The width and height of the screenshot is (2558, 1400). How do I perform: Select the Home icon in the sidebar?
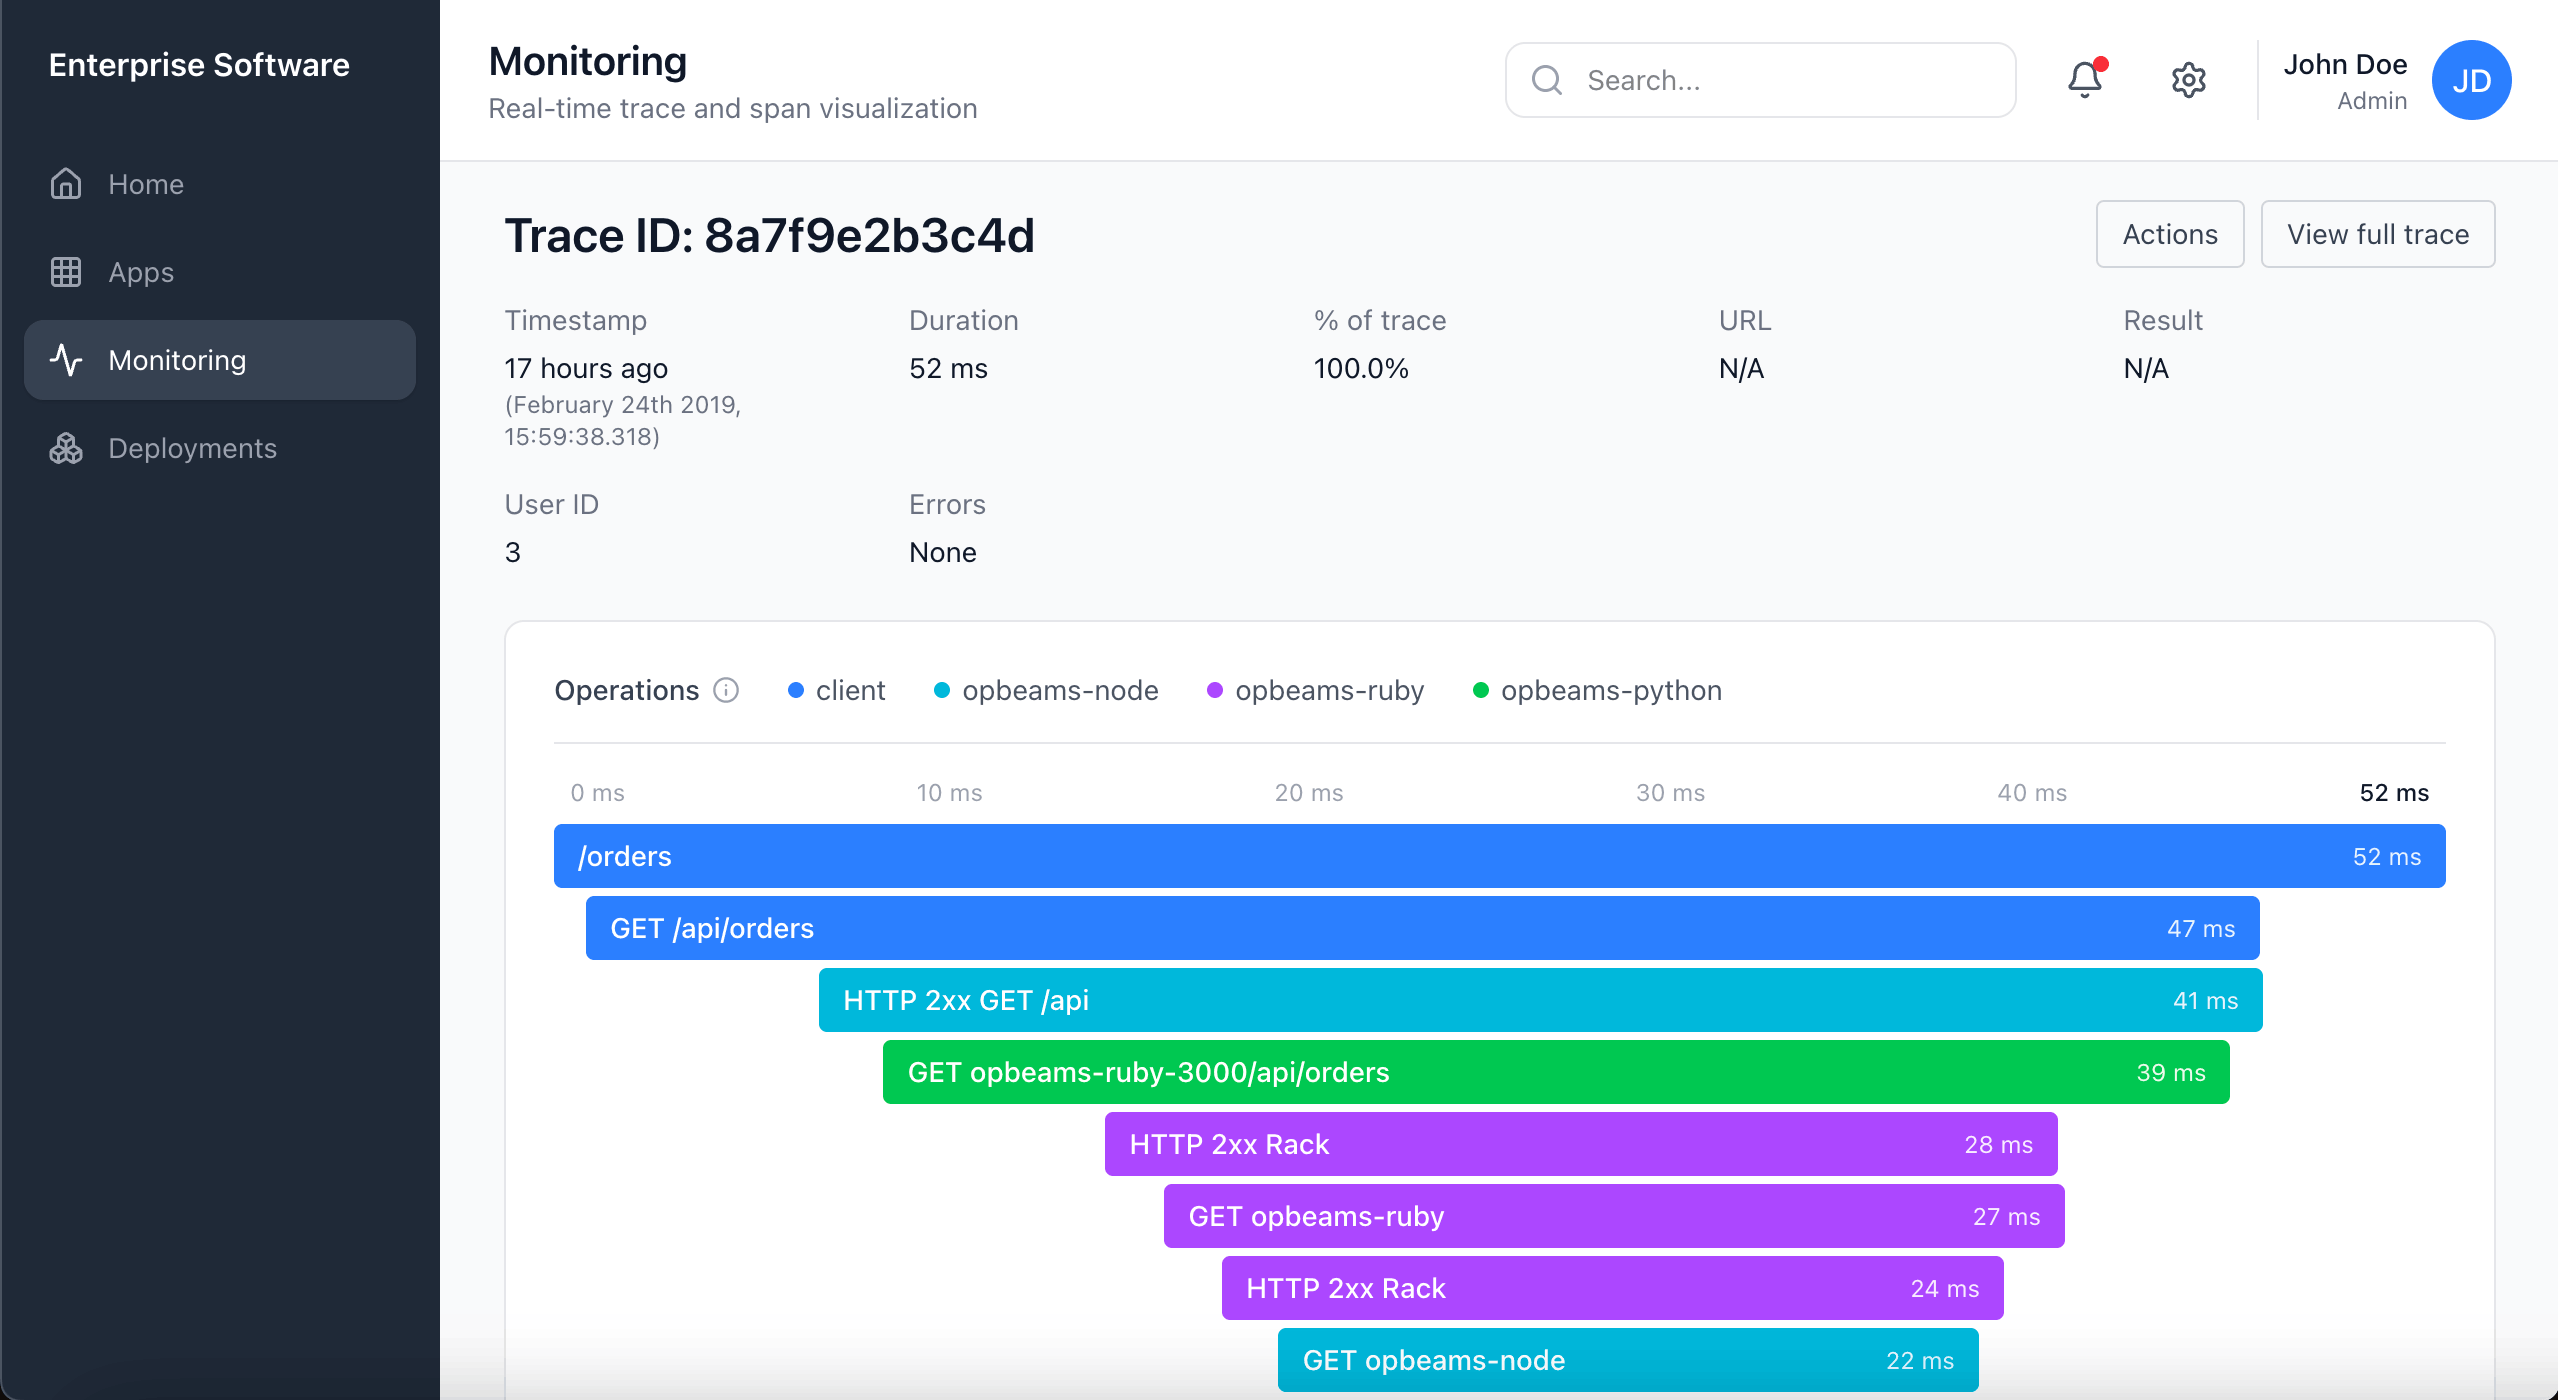pyautogui.click(x=65, y=183)
